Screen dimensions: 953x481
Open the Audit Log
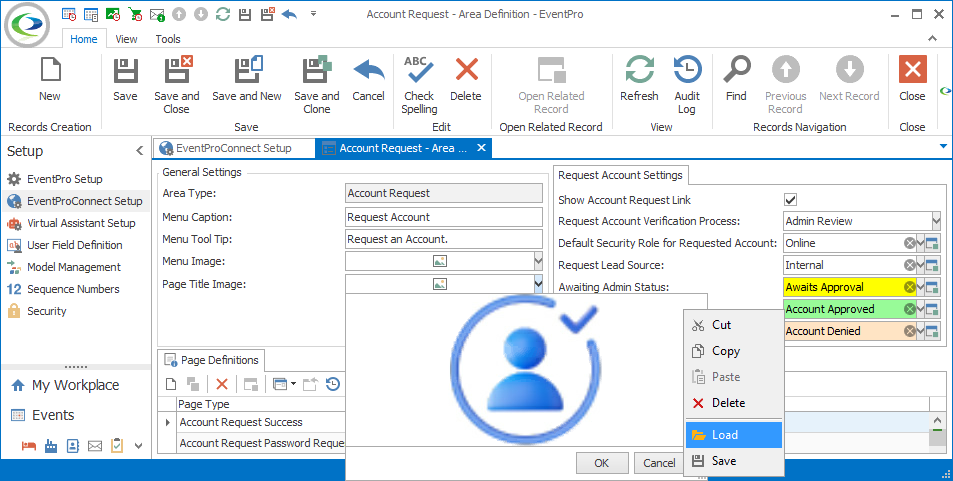(687, 85)
